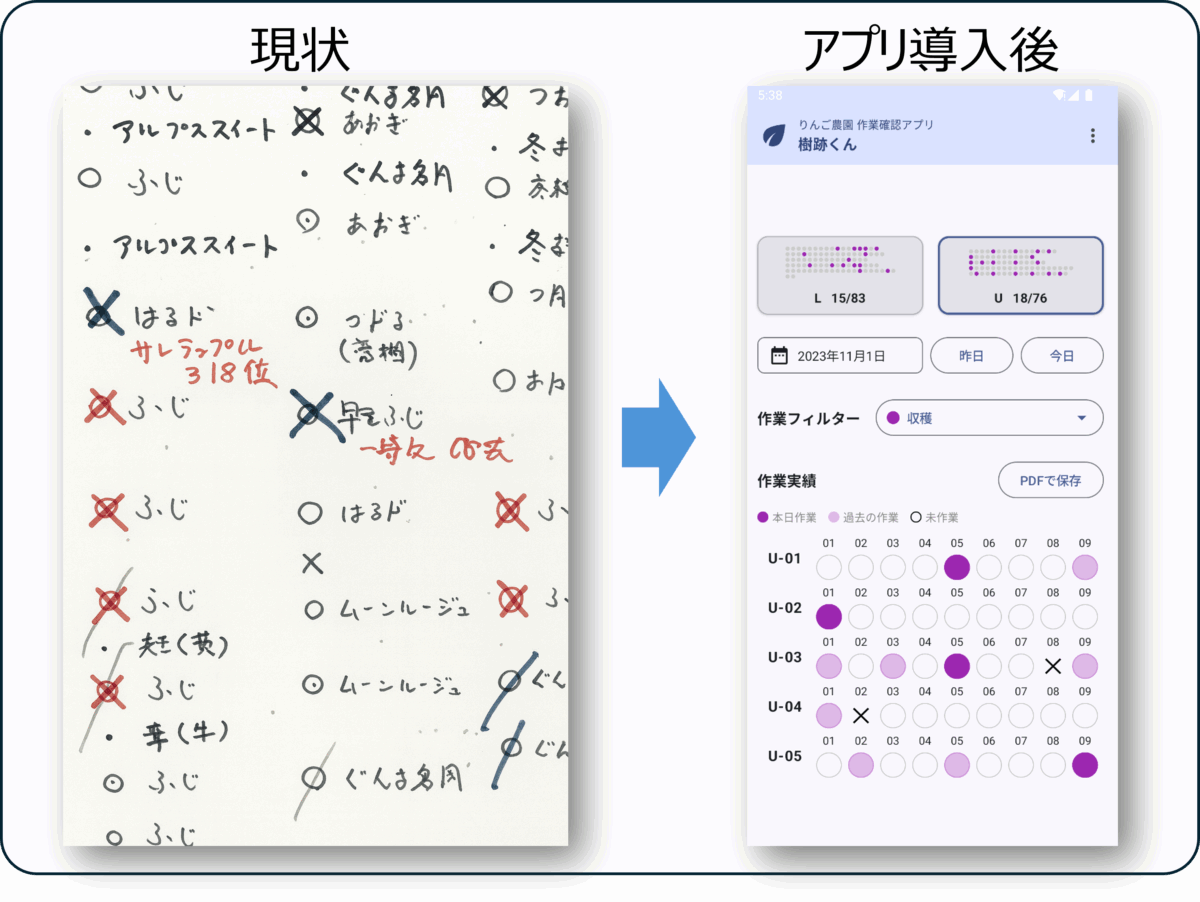Open the date picker showing 2023年11月1日
The height and width of the screenshot is (902, 1200).
pos(840,356)
